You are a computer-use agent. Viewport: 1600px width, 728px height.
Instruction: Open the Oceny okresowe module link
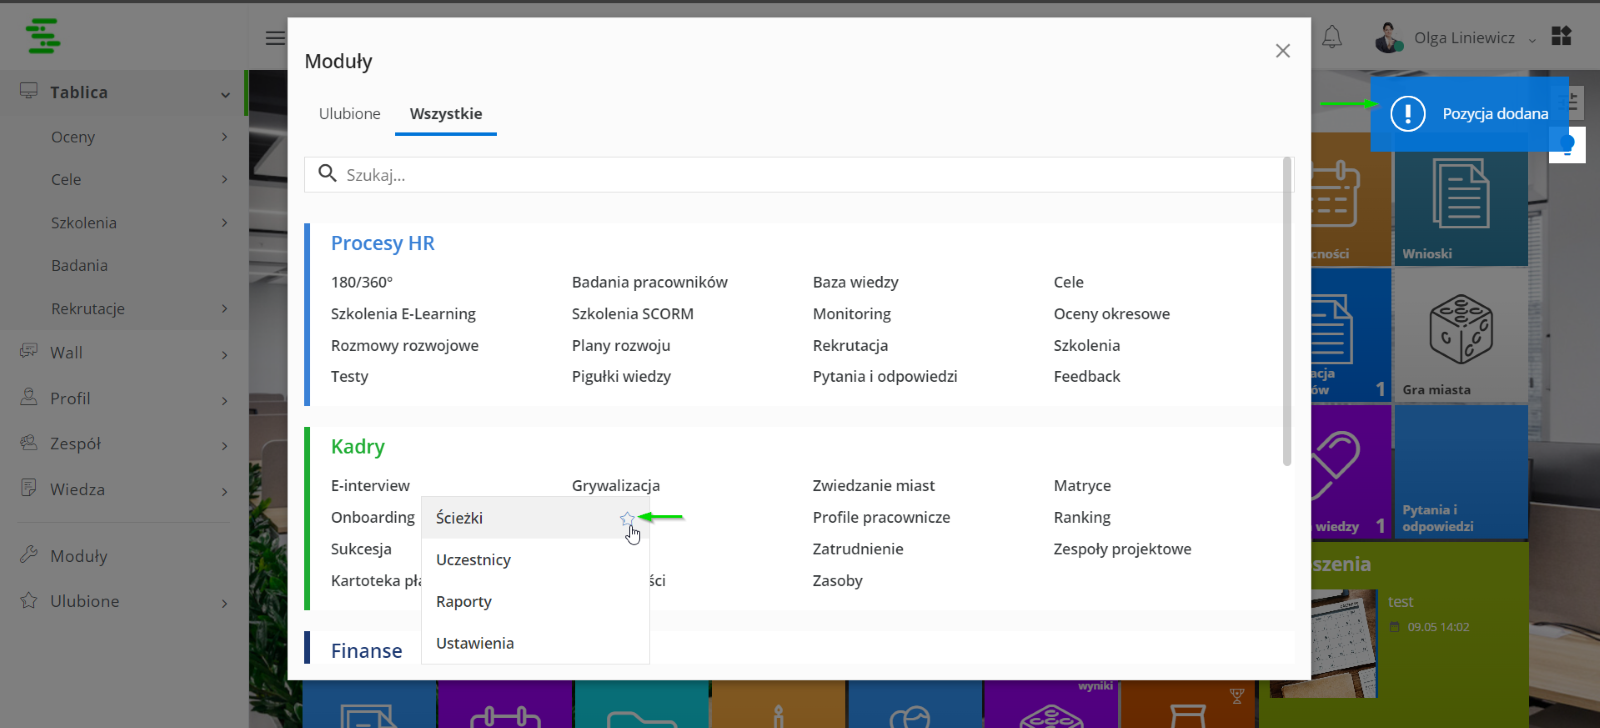click(1111, 314)
